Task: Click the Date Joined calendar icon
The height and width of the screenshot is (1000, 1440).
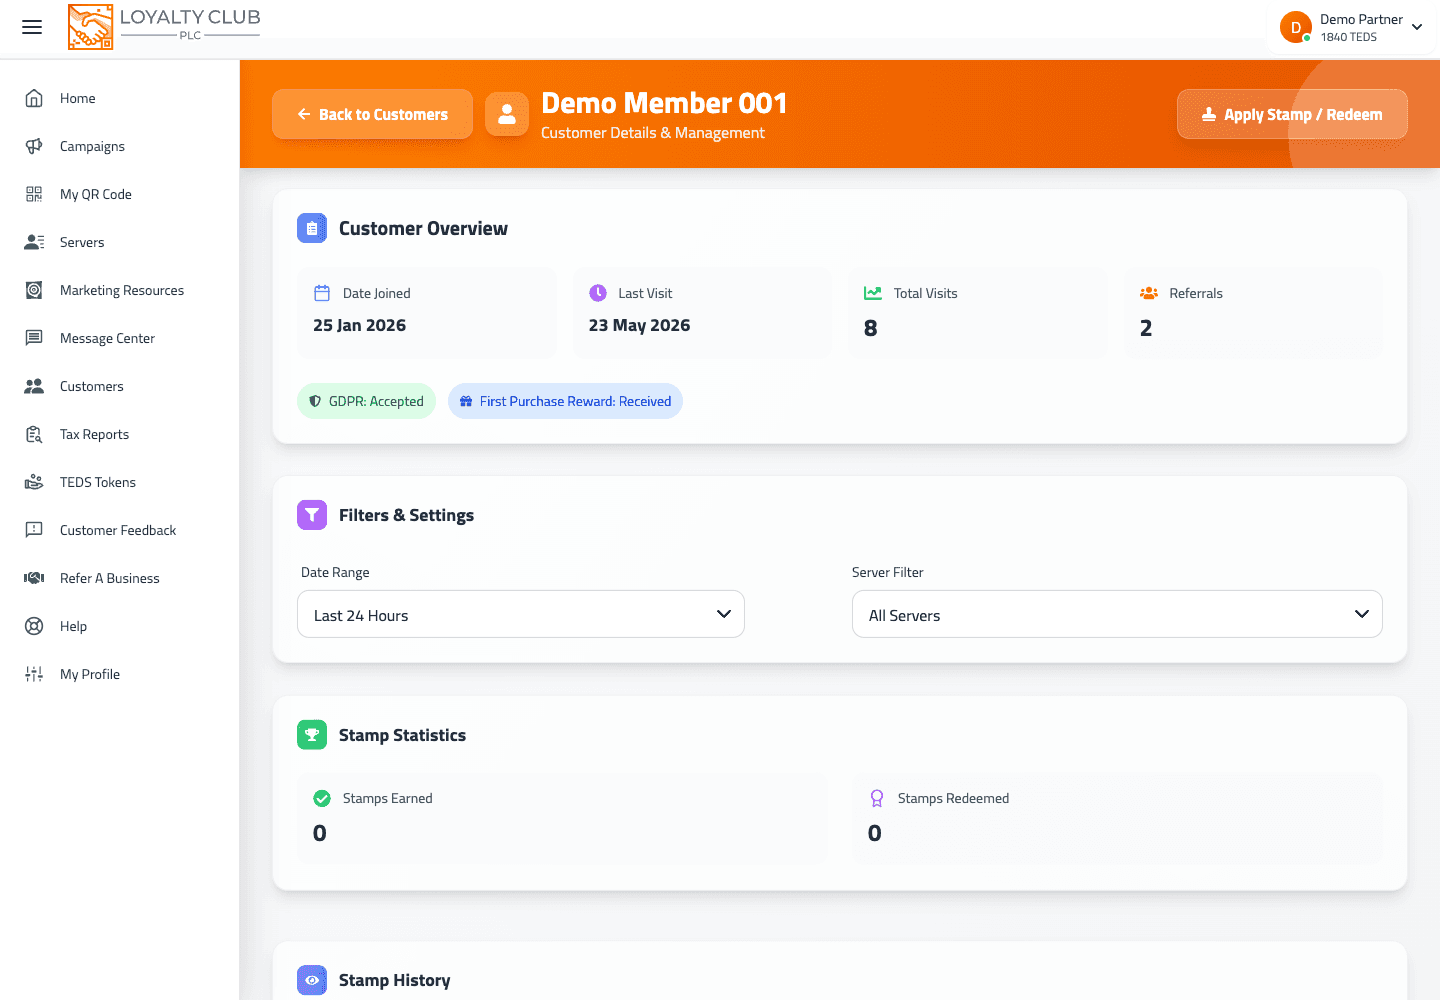Action: click(x=322, y=293)
